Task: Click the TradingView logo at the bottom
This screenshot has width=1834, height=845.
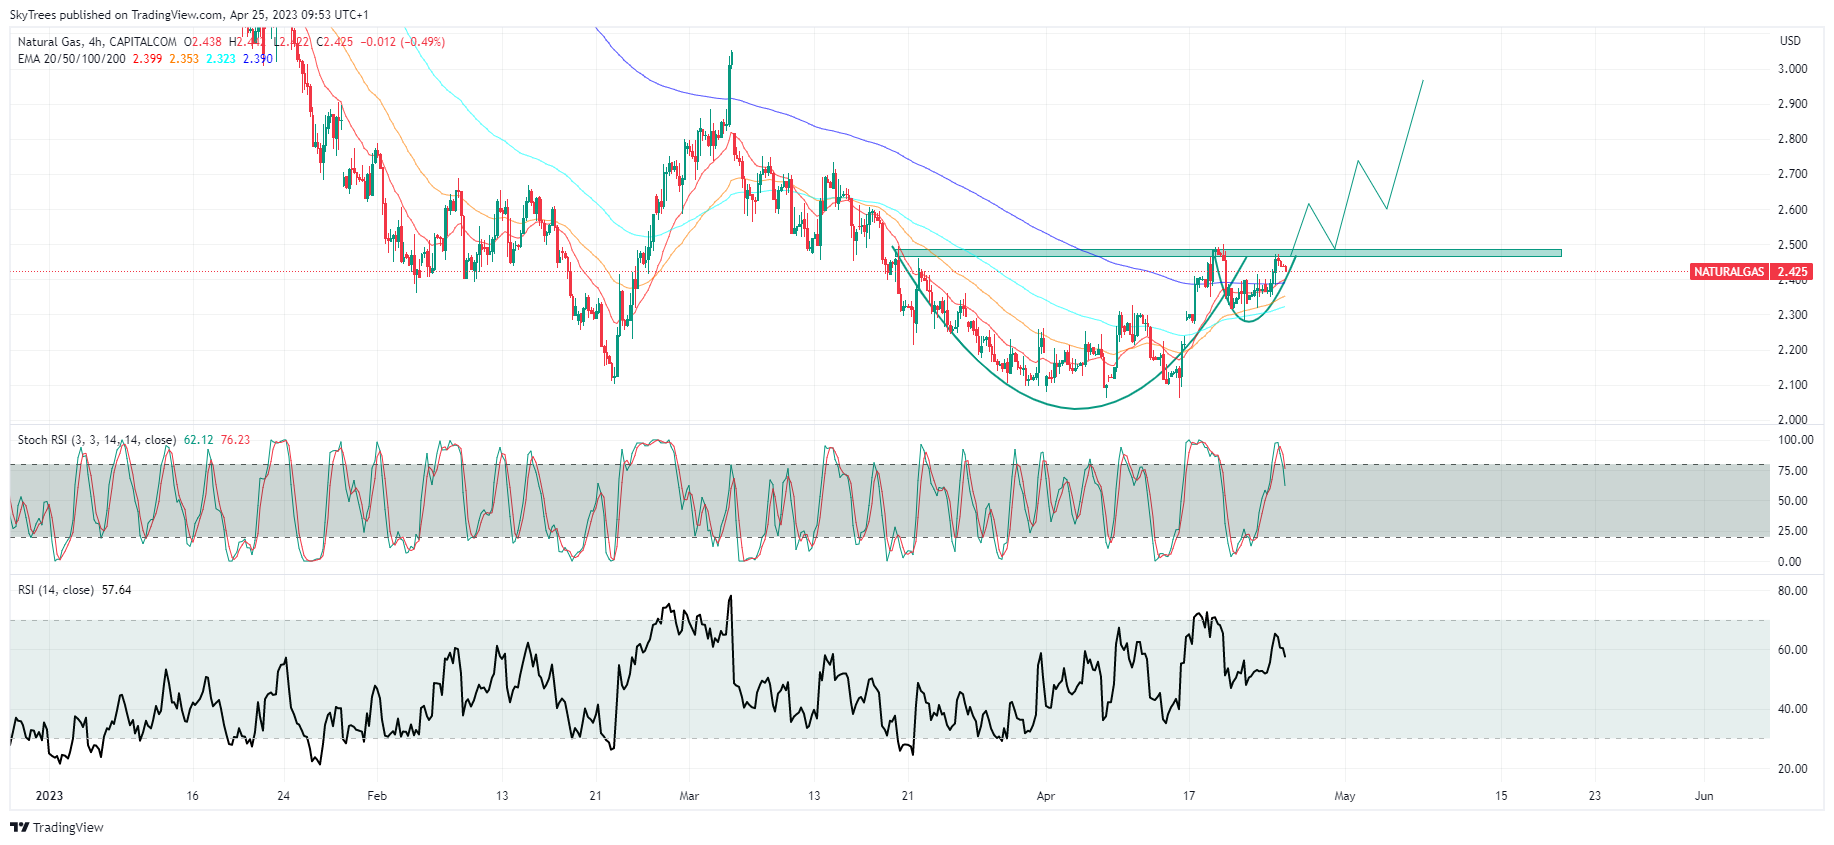Action: click(57, 827)
